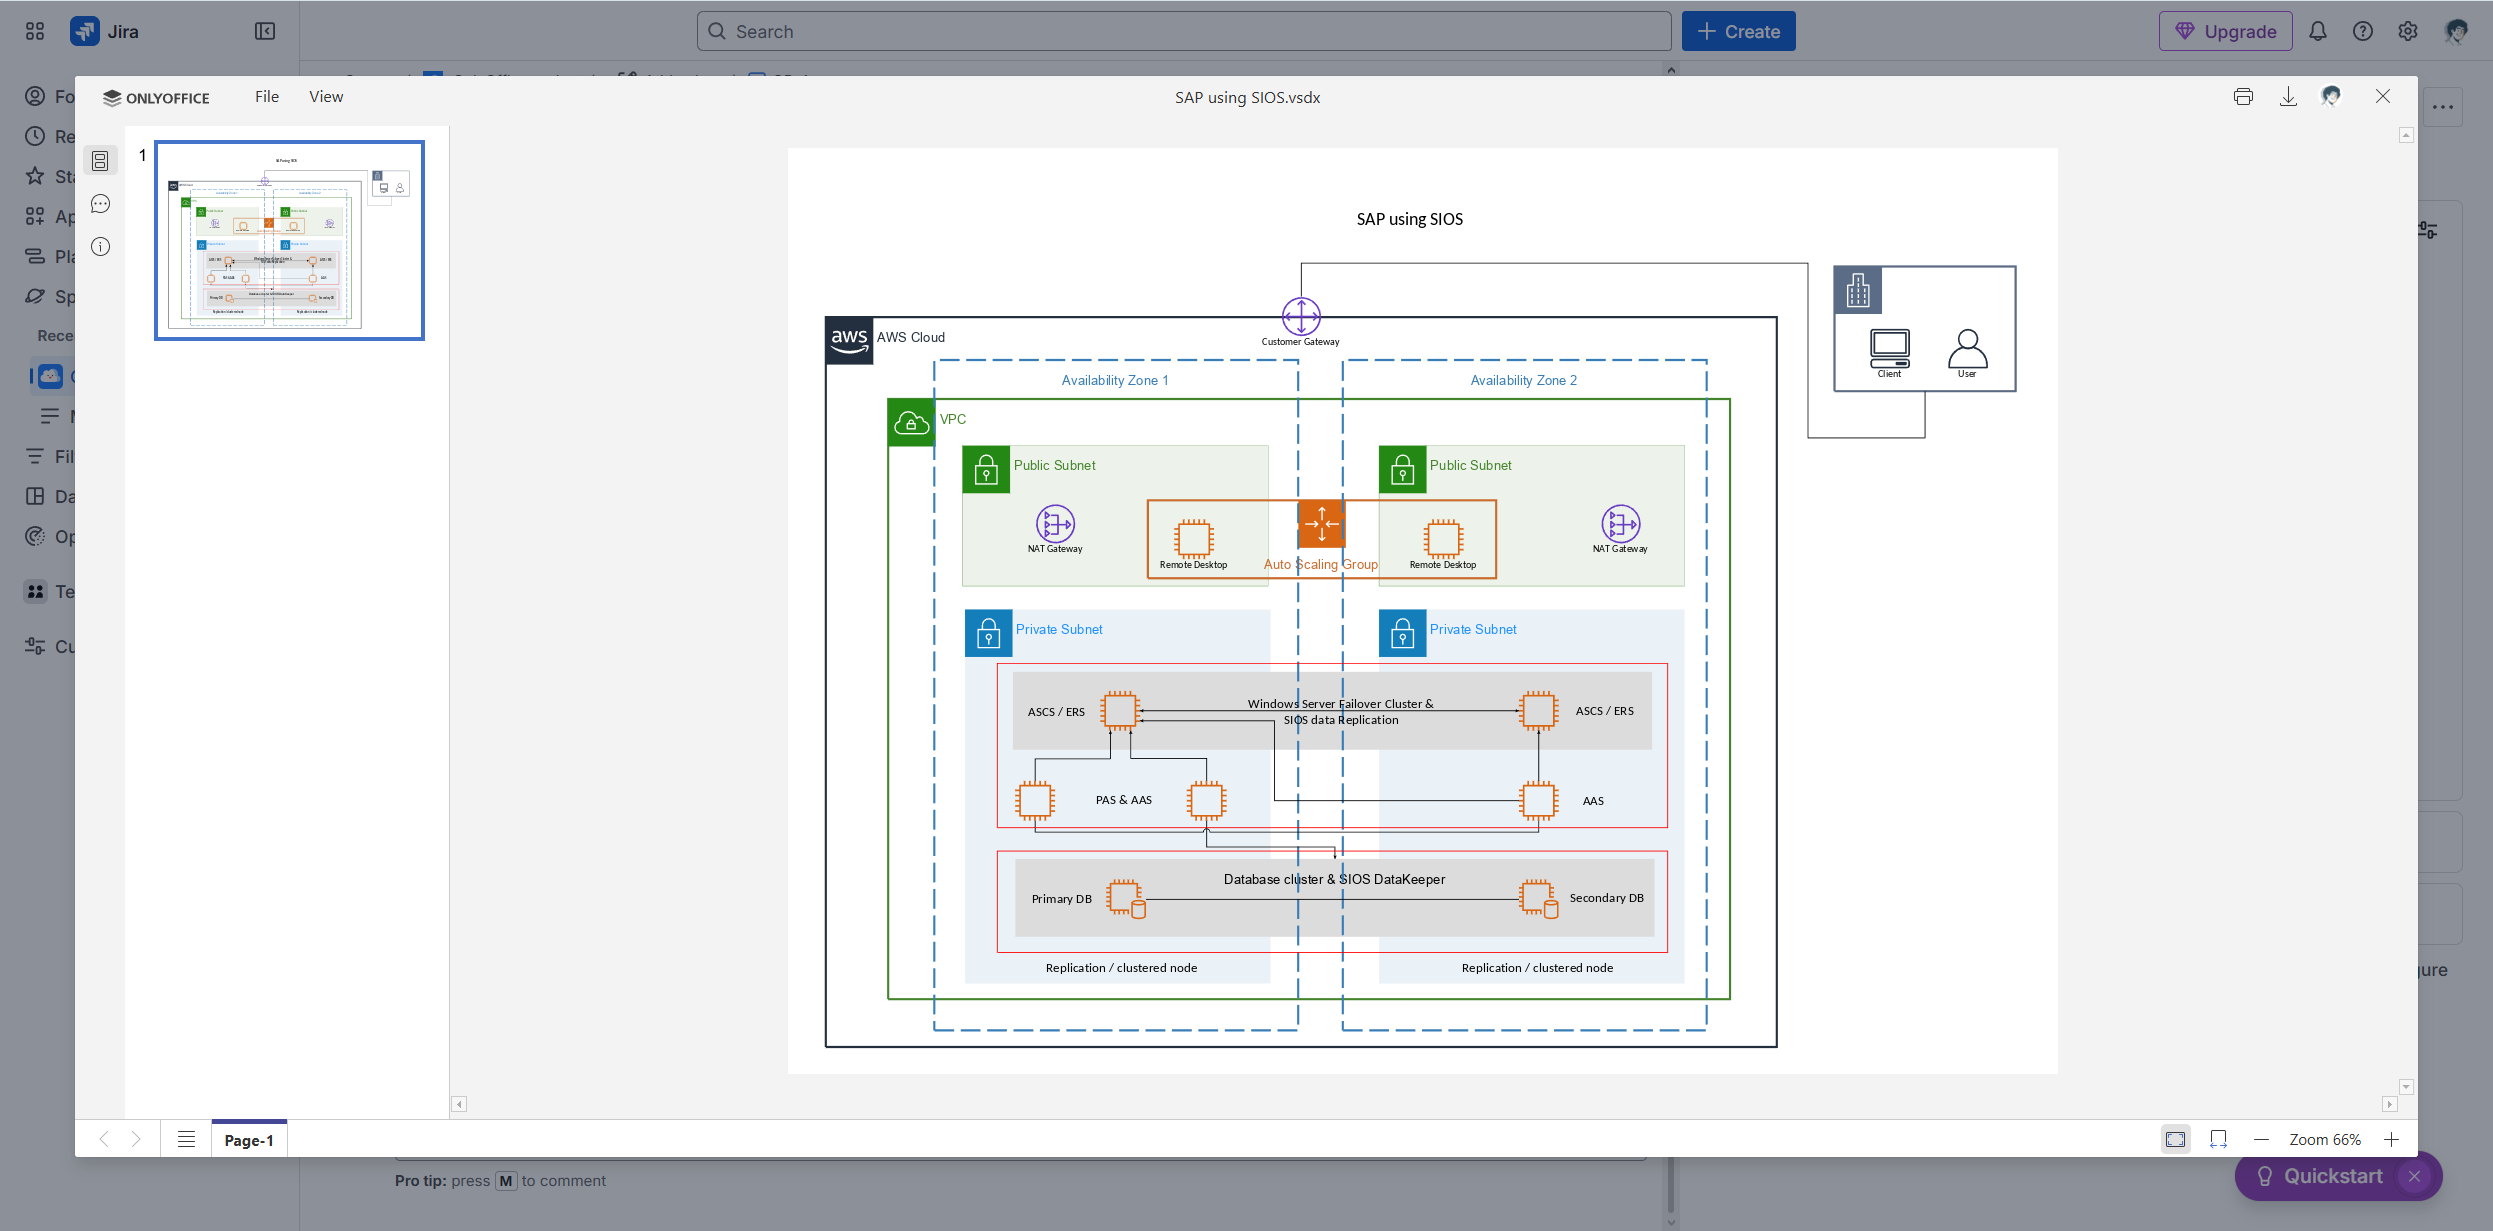
Task: Open the page list at bottom left
Action: (186, 1139)
